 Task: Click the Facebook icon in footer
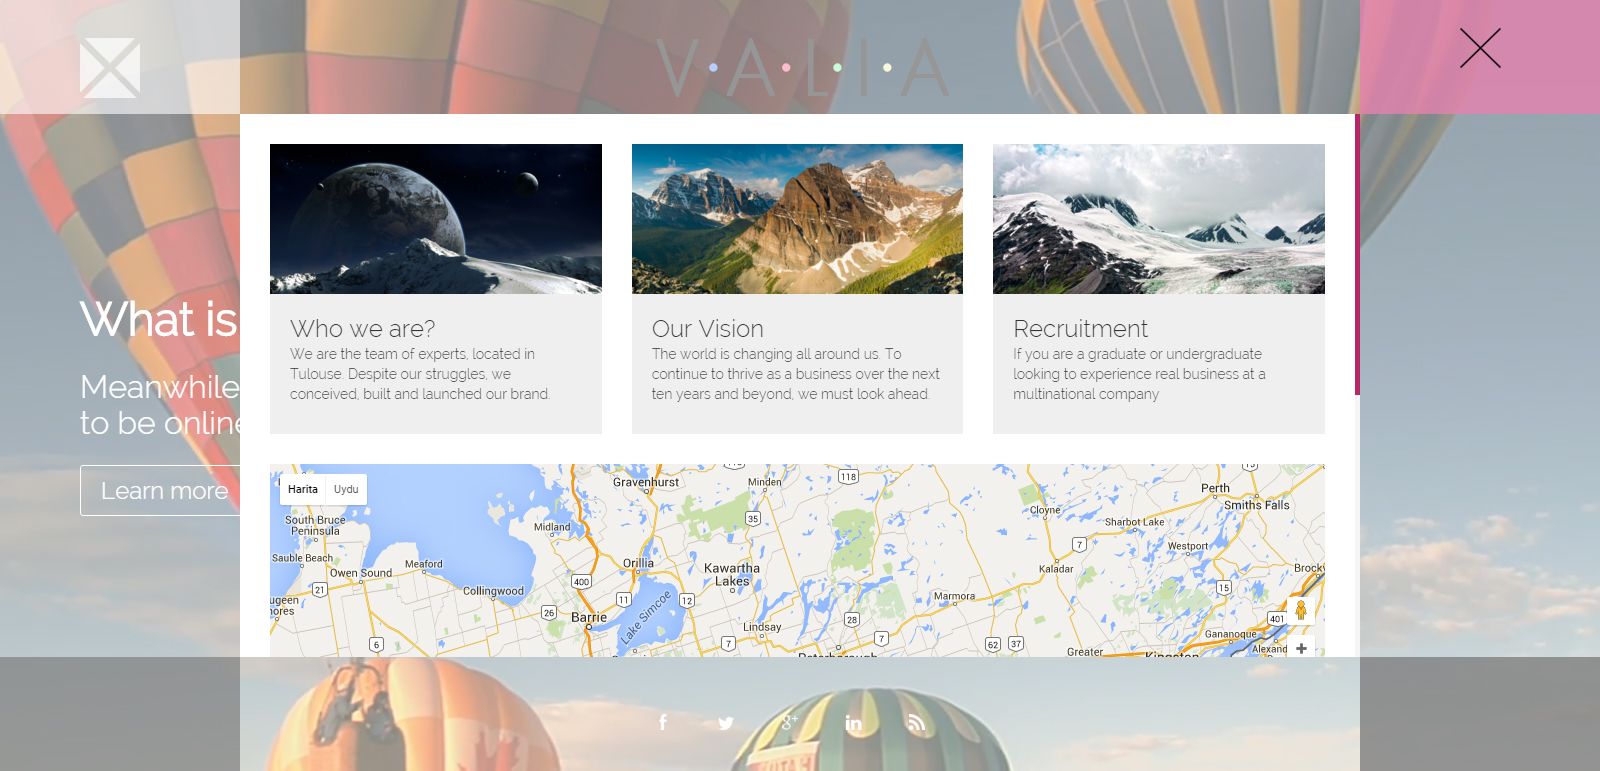coord(663,722)
